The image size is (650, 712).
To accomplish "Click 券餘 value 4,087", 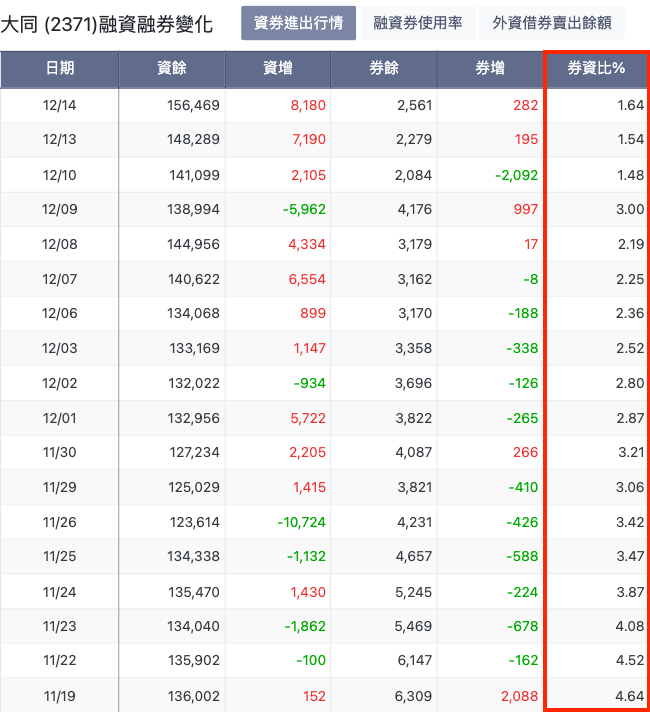I will (x=413, y=452).
